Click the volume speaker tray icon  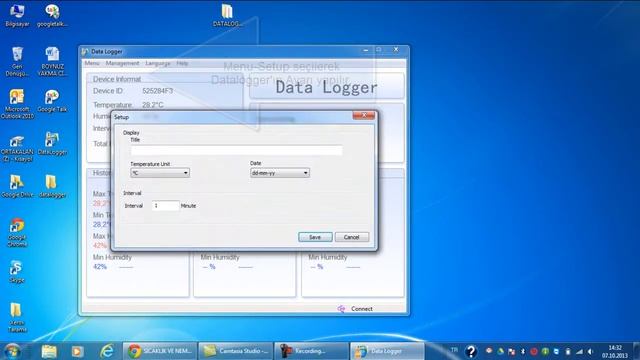[x=590, y=351]
